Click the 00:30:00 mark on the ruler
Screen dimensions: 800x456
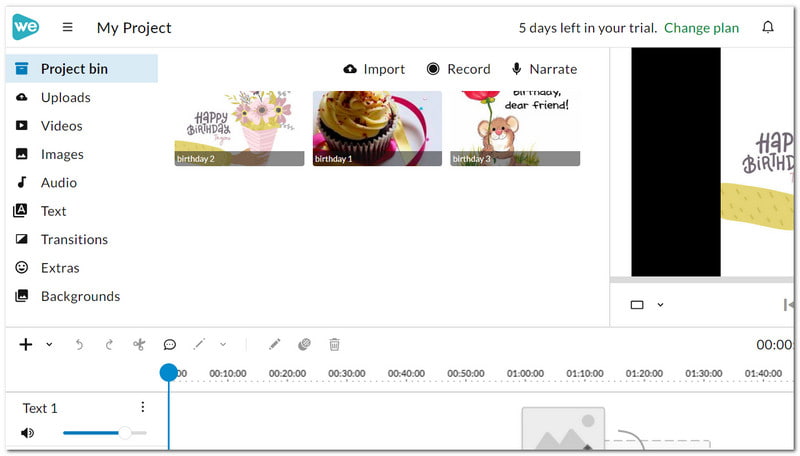pyautogui.click(x=346, y=373)
